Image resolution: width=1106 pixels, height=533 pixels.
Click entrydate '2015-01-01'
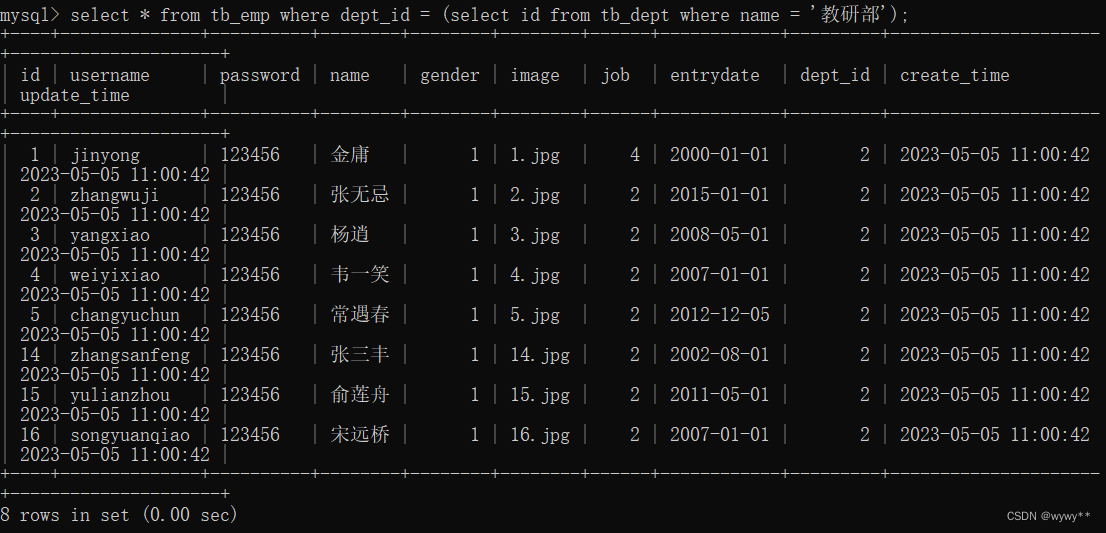click(719, 195)
